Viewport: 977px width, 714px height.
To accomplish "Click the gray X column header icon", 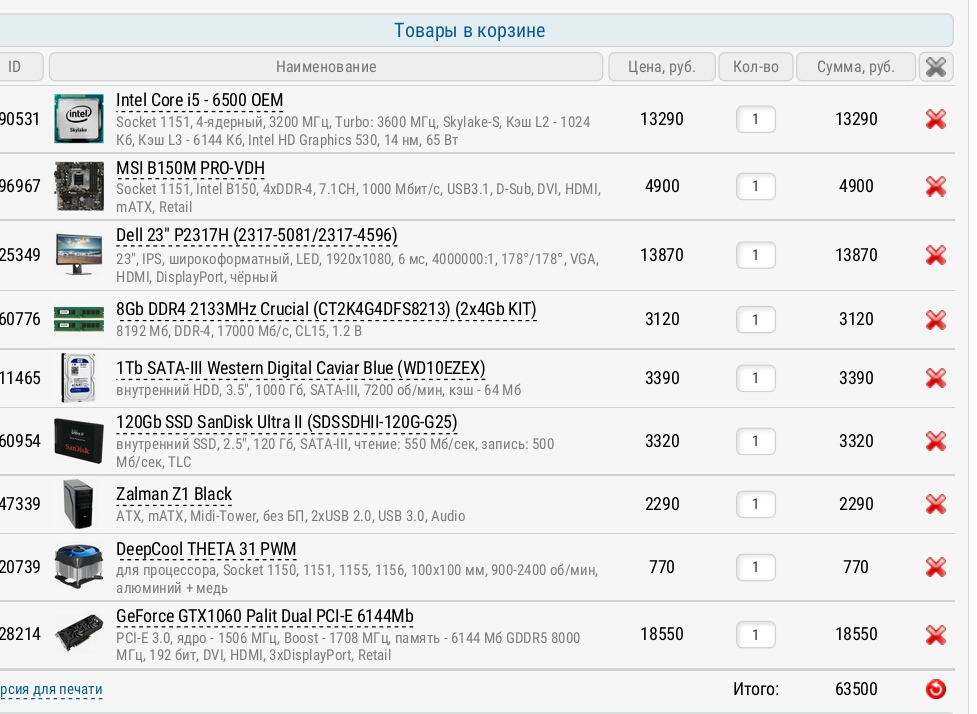I will point(936,67).
